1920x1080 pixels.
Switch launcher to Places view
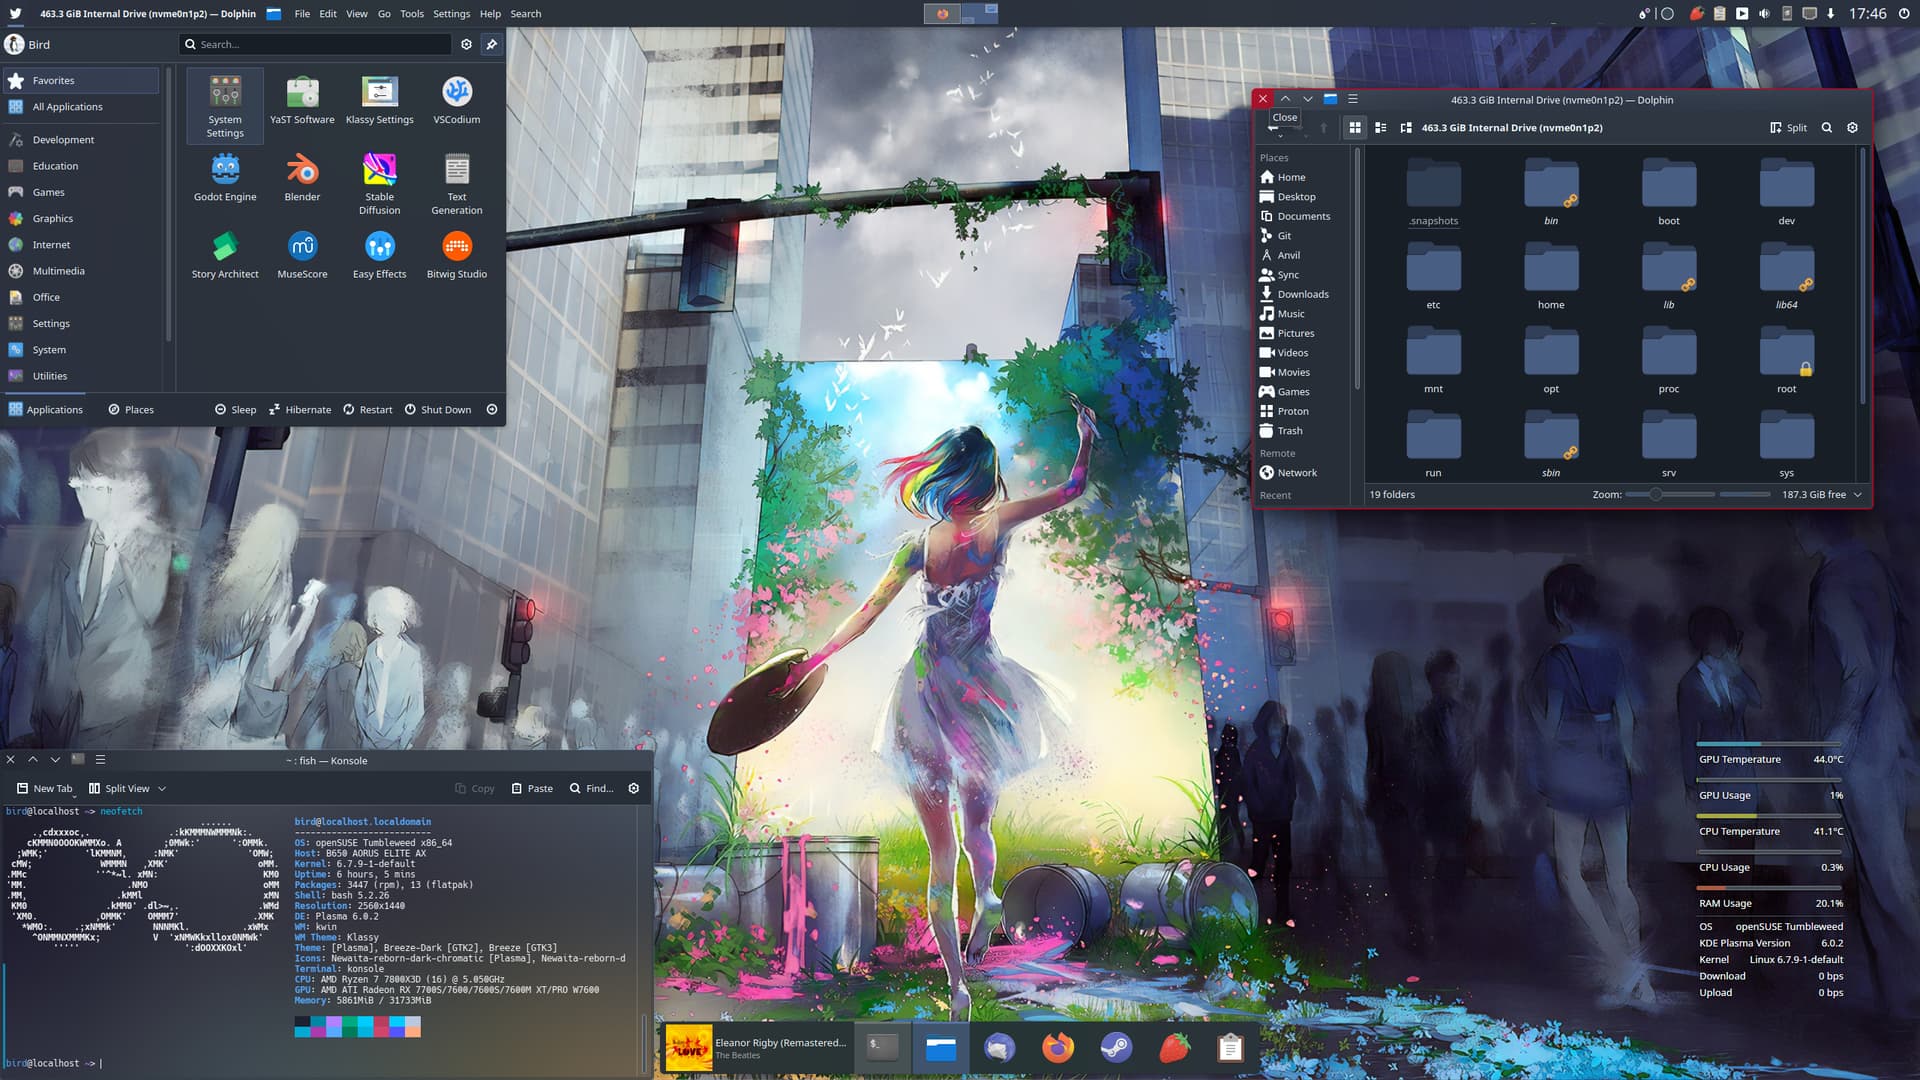[131, 410]
